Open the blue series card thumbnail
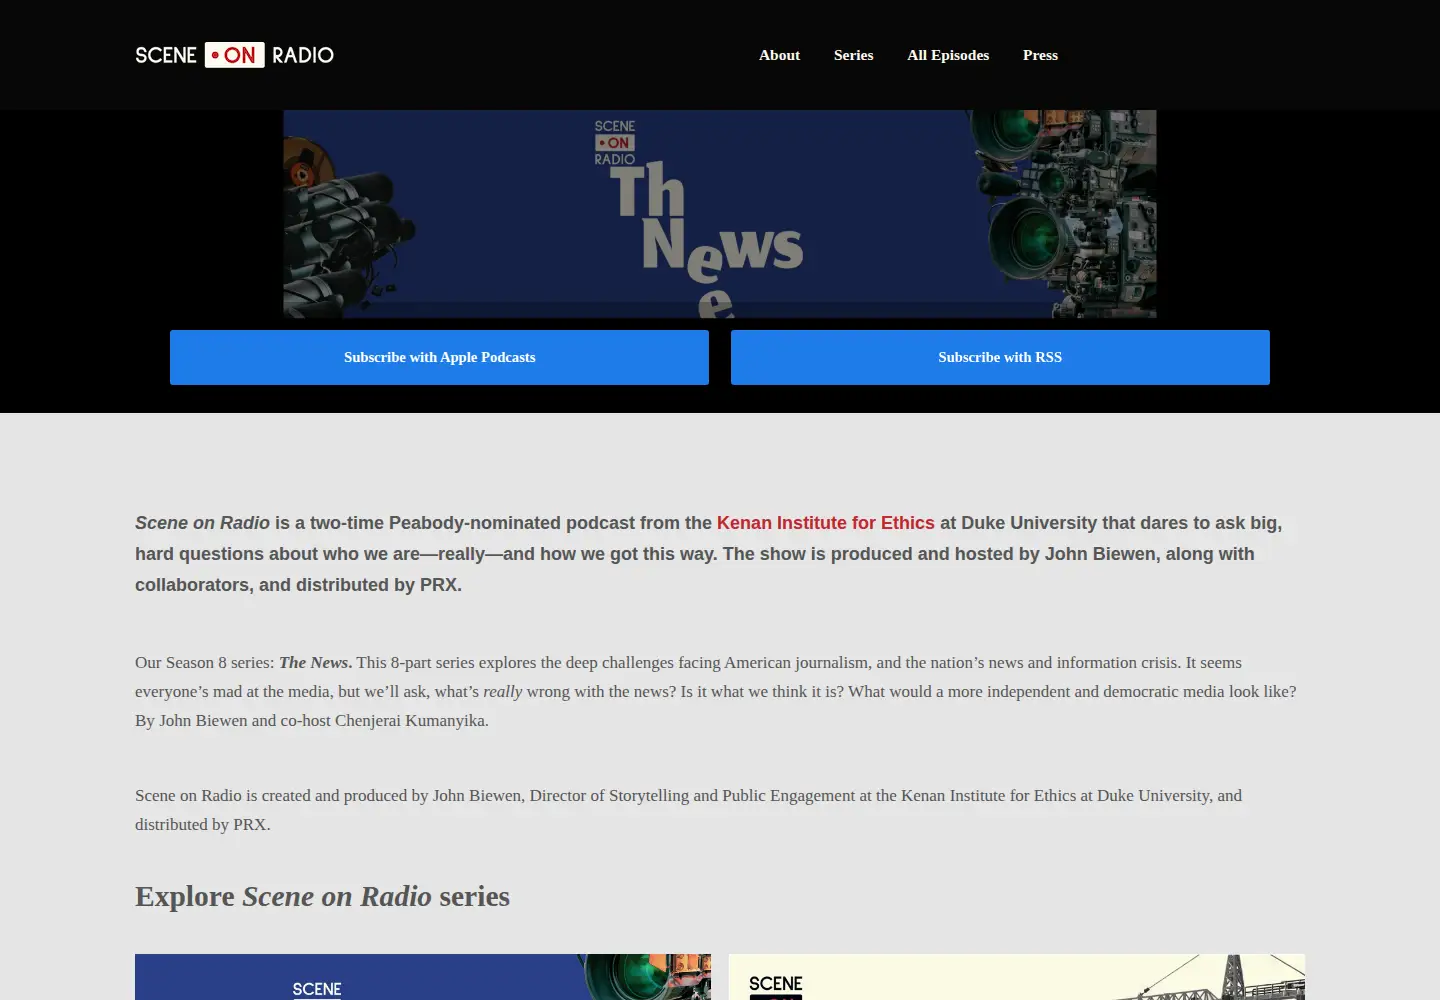Screen dimensions: 1440x1000 tap(423, 977)
